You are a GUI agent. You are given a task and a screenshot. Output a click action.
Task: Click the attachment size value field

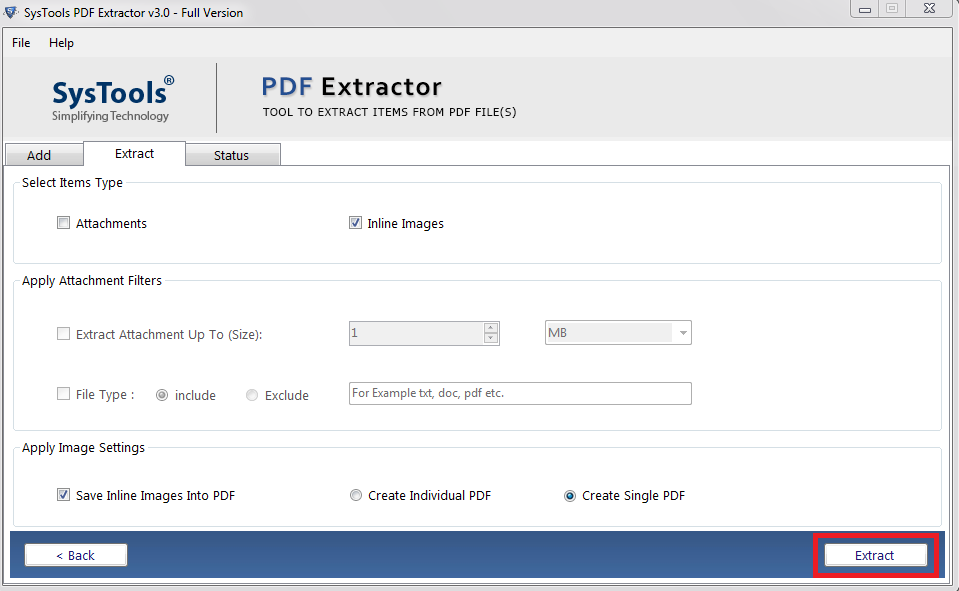(x=417, y=333)
